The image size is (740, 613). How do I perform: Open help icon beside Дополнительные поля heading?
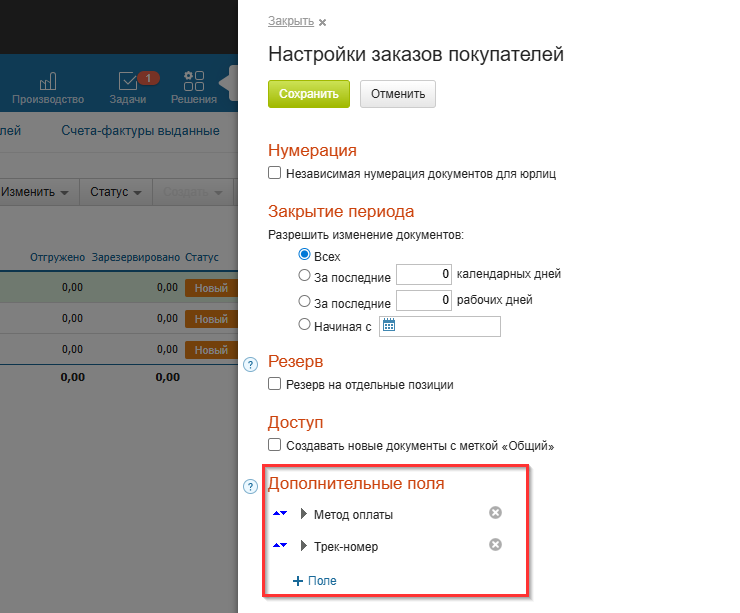251,487
